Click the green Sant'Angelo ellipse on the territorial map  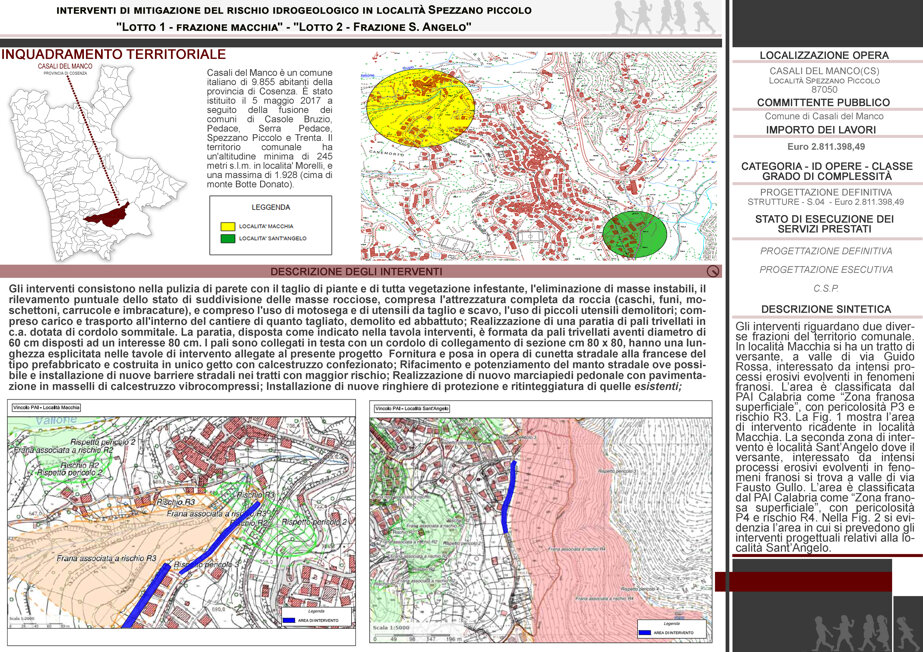coord(635,234)
